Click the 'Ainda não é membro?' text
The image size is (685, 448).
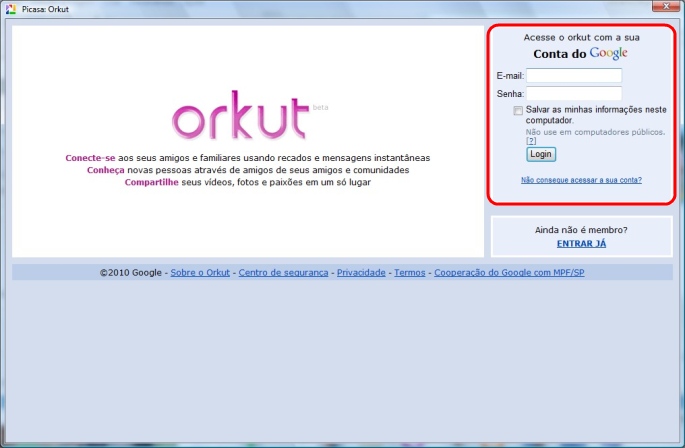coord(581,230)
